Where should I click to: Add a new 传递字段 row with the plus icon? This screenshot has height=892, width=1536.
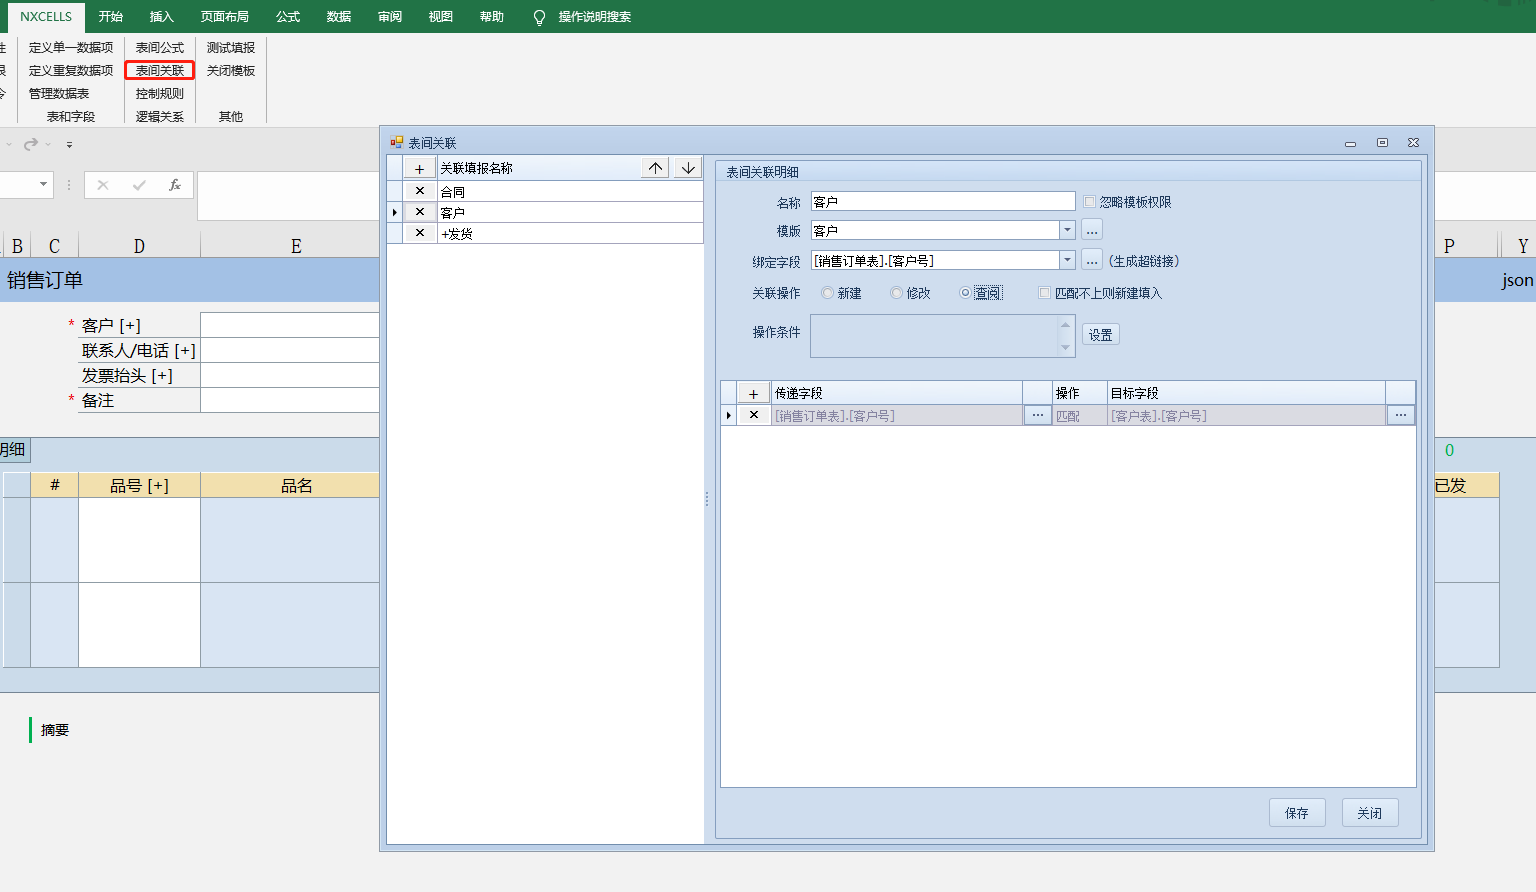753,393
